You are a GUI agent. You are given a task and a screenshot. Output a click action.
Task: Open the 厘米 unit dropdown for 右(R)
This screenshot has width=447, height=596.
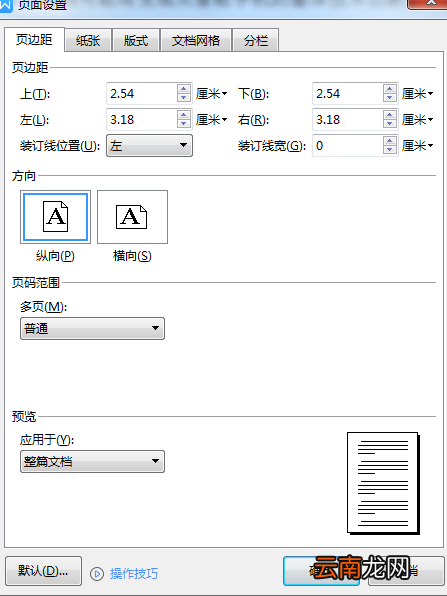point(418,120)
